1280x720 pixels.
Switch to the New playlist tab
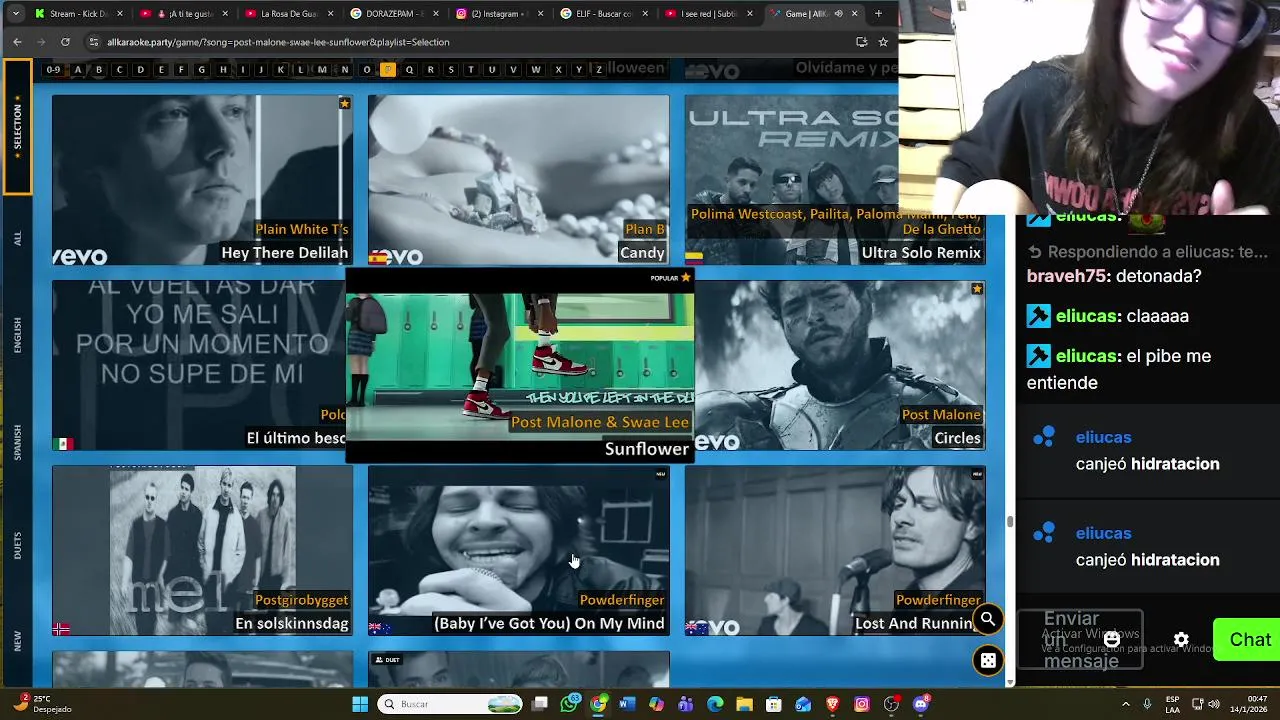coord(17,641)
